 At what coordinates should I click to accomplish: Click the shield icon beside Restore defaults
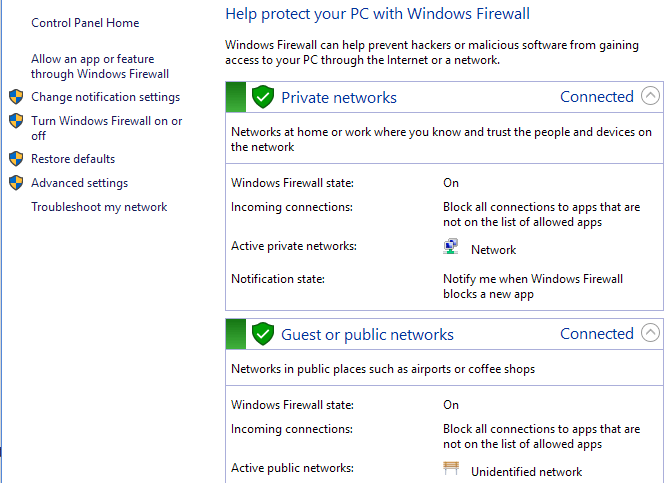tap(15, 159)
